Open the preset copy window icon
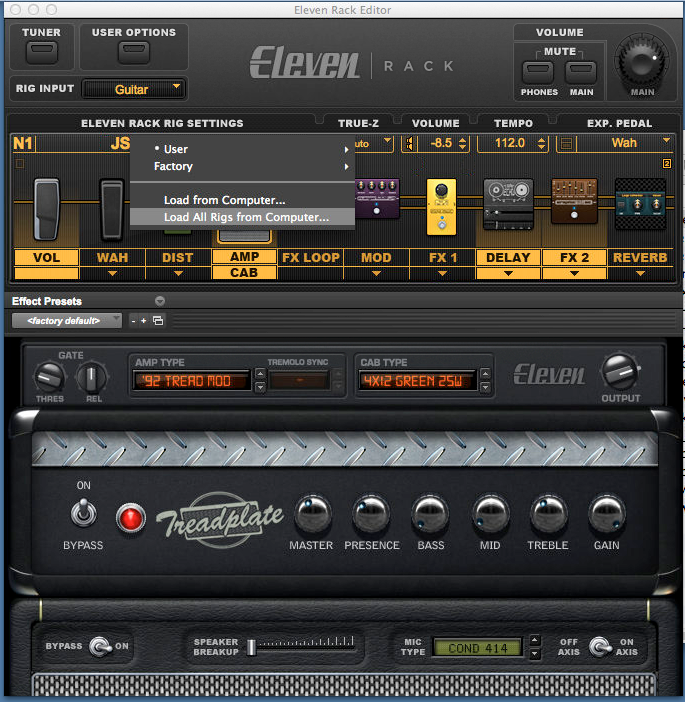This screenshot has width=685, height=702. click(x=158, y=321)
